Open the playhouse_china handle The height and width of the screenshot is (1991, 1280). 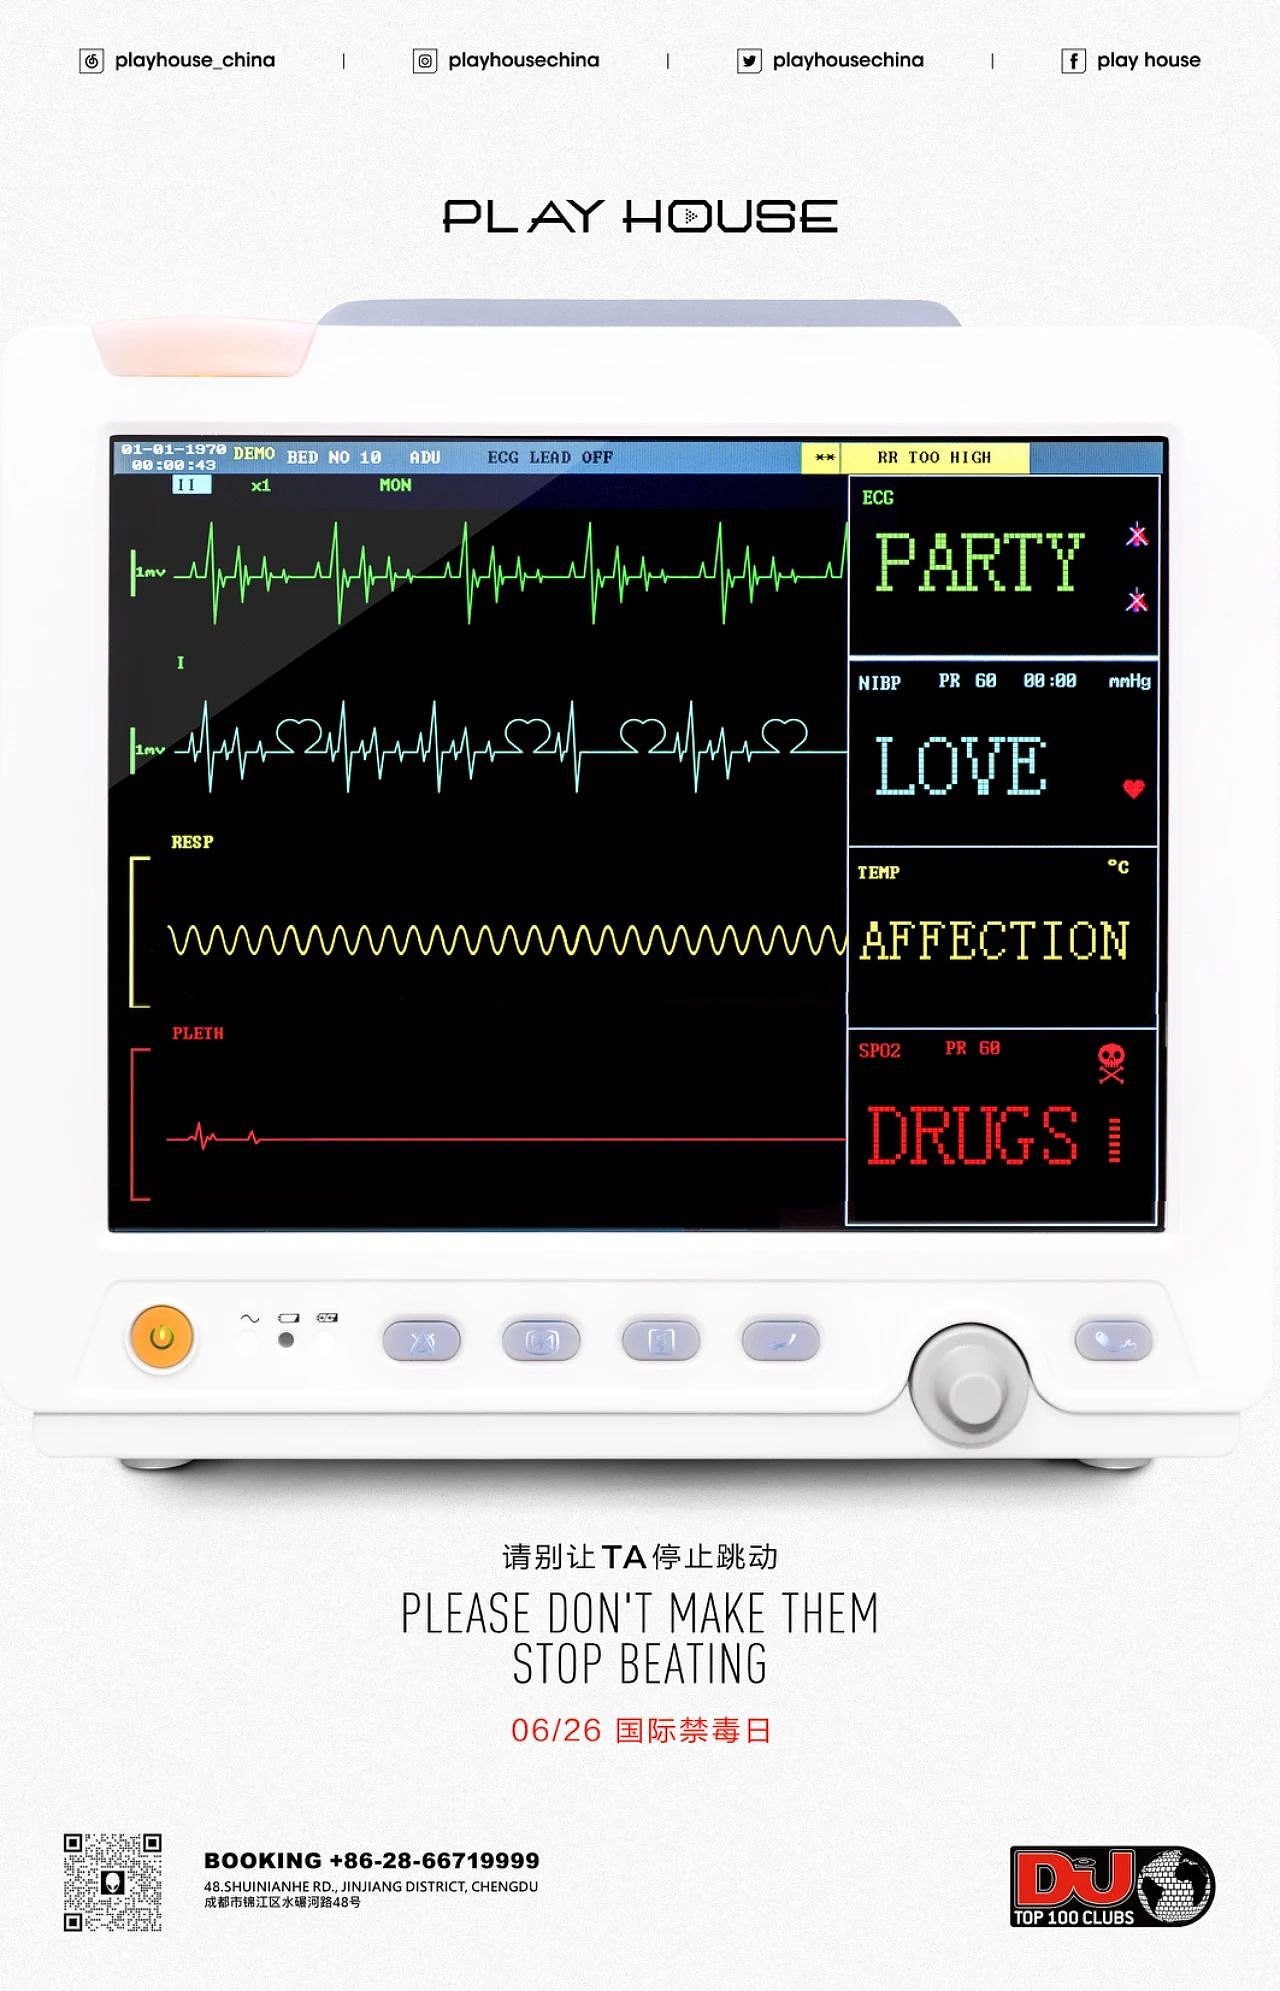pos(195,60)
